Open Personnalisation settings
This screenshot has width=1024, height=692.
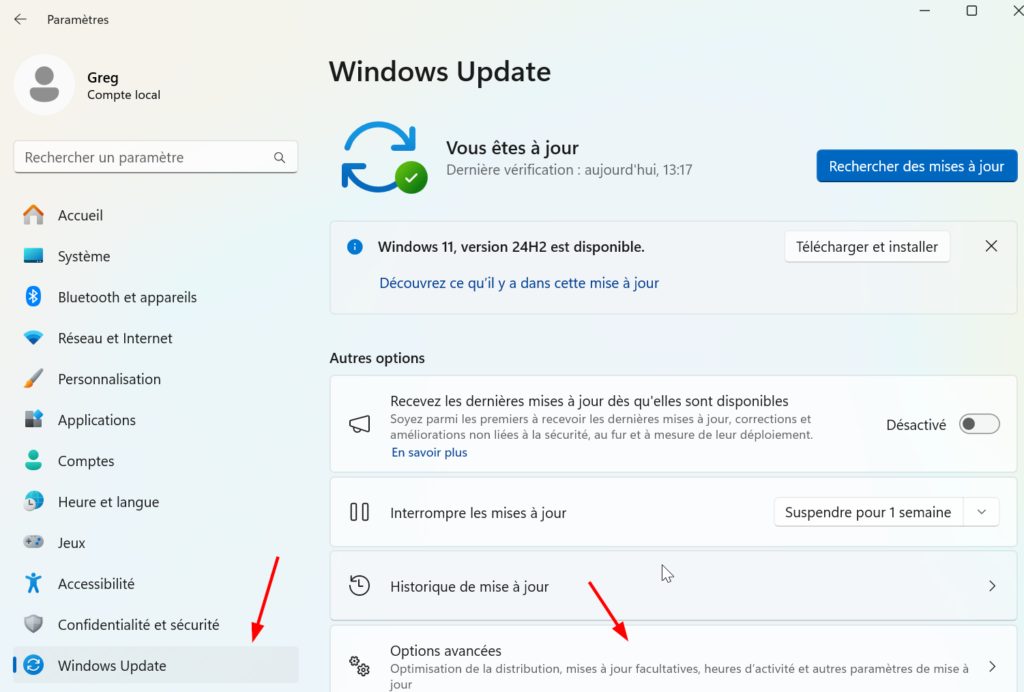click(155, 379)
